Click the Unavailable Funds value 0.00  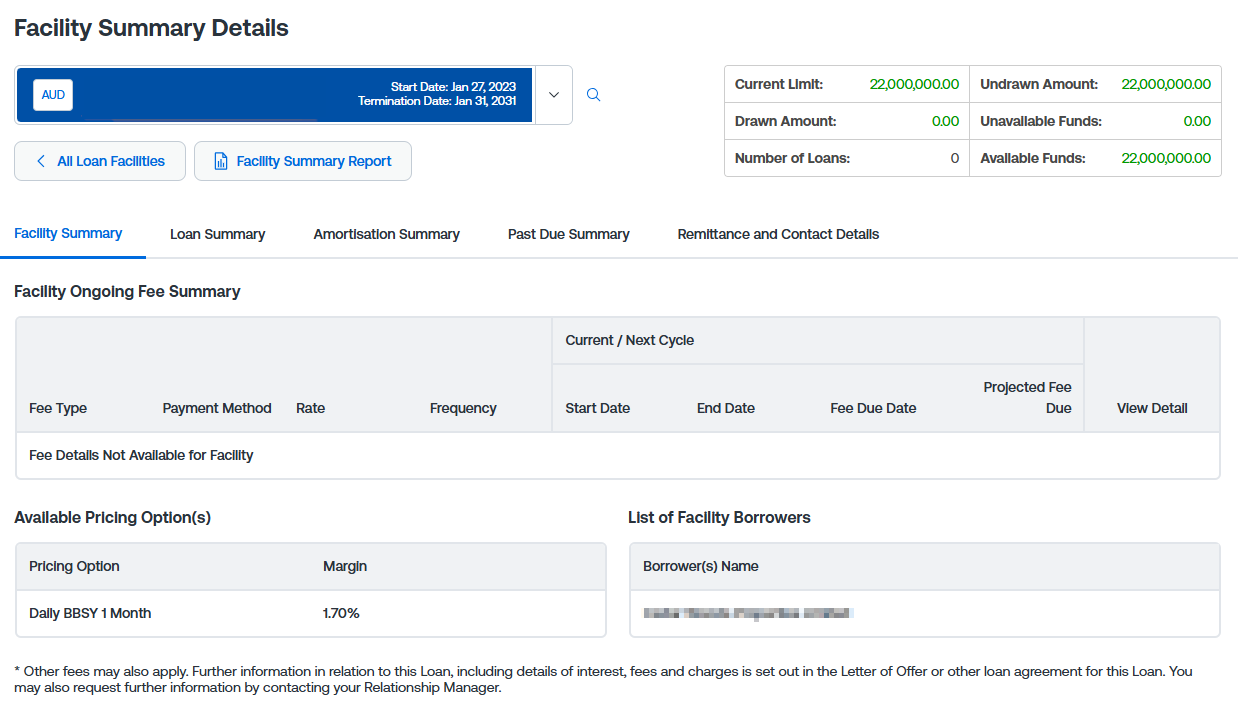[1197, 121]
